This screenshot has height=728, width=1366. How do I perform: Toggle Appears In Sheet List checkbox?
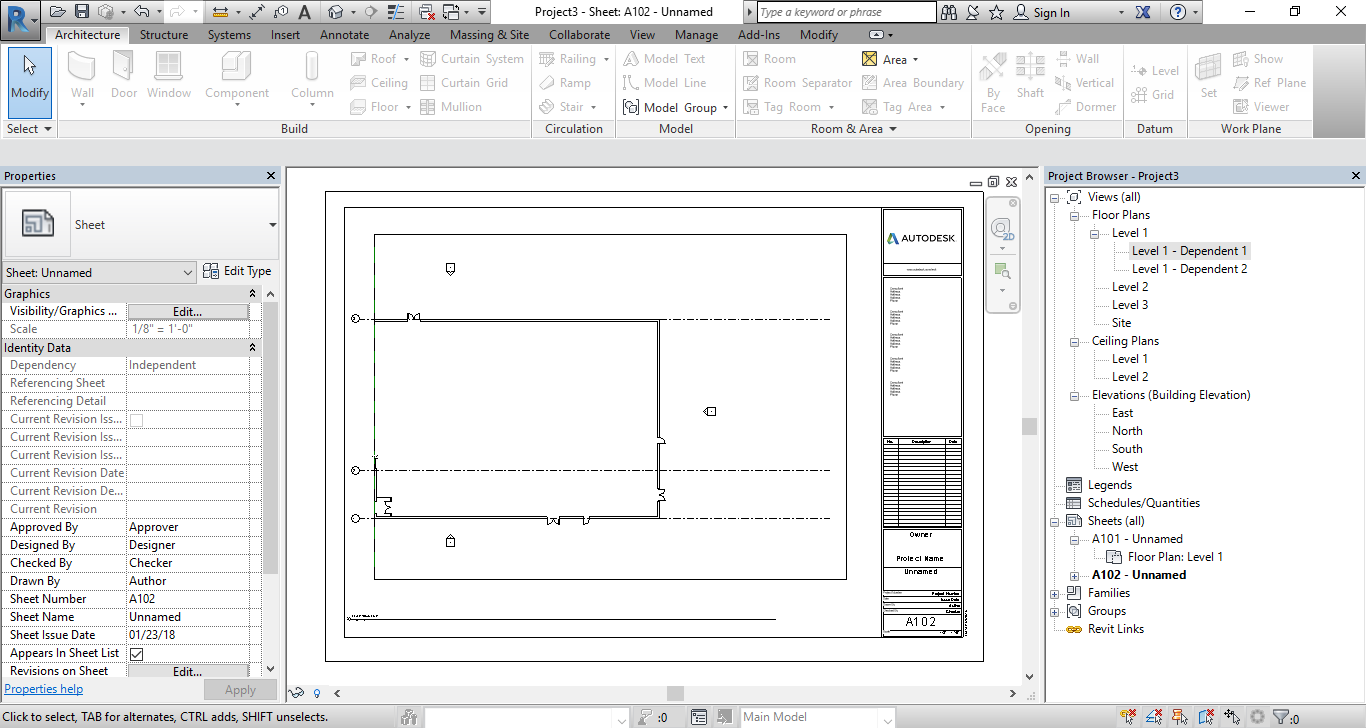[136, 654]
